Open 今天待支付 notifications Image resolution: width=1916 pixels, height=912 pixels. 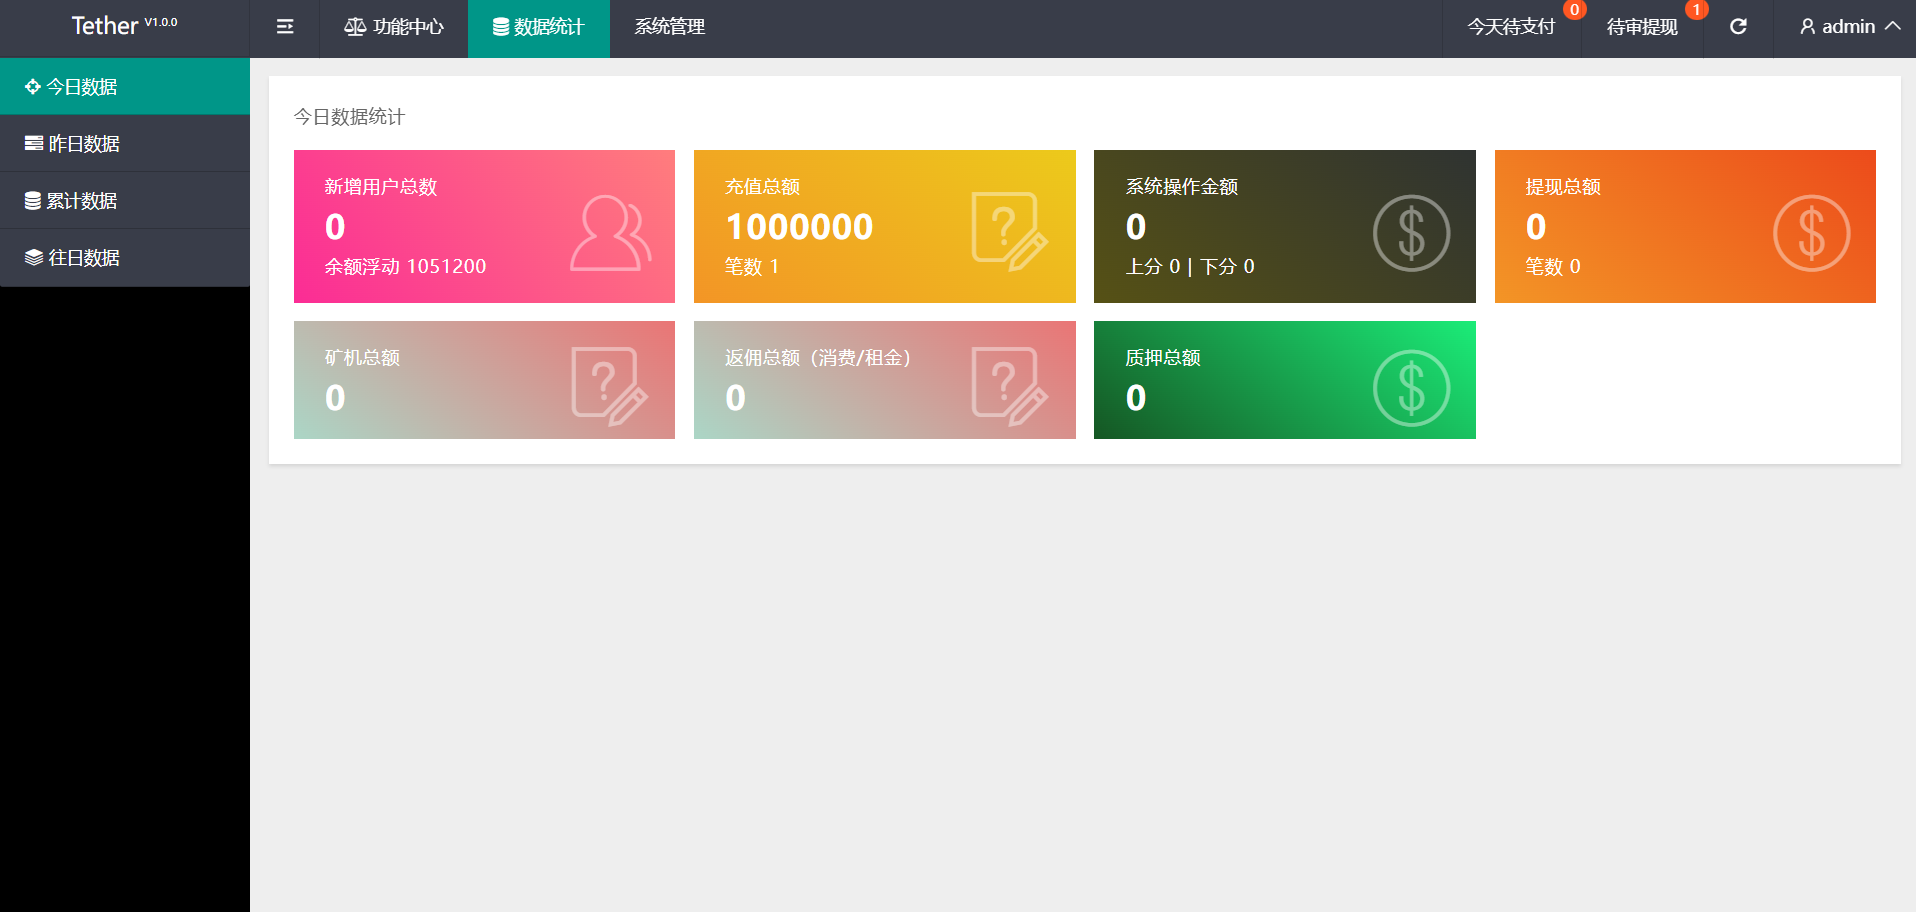1511,27
